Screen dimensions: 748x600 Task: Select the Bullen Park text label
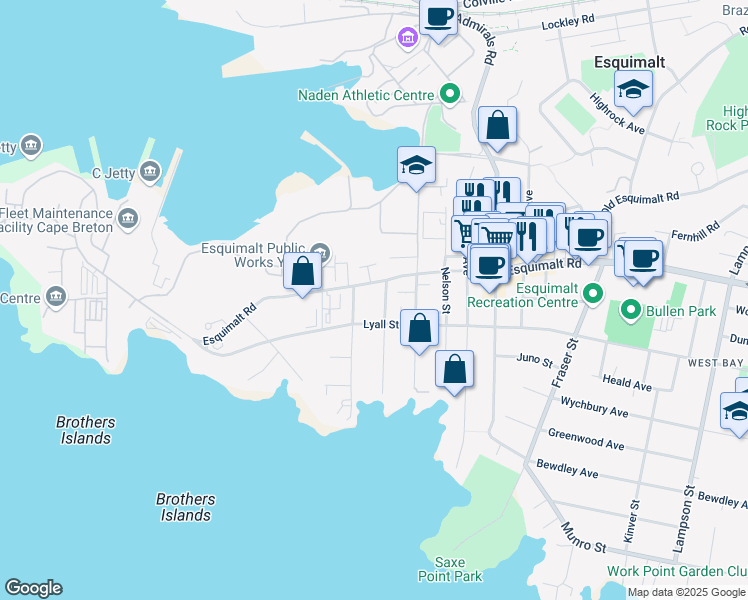coord(681,311)
